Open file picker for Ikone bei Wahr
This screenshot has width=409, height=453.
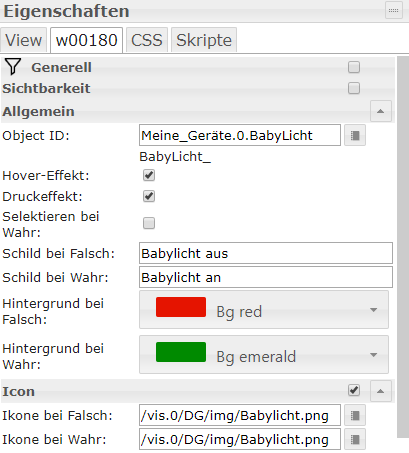(355, 439)
